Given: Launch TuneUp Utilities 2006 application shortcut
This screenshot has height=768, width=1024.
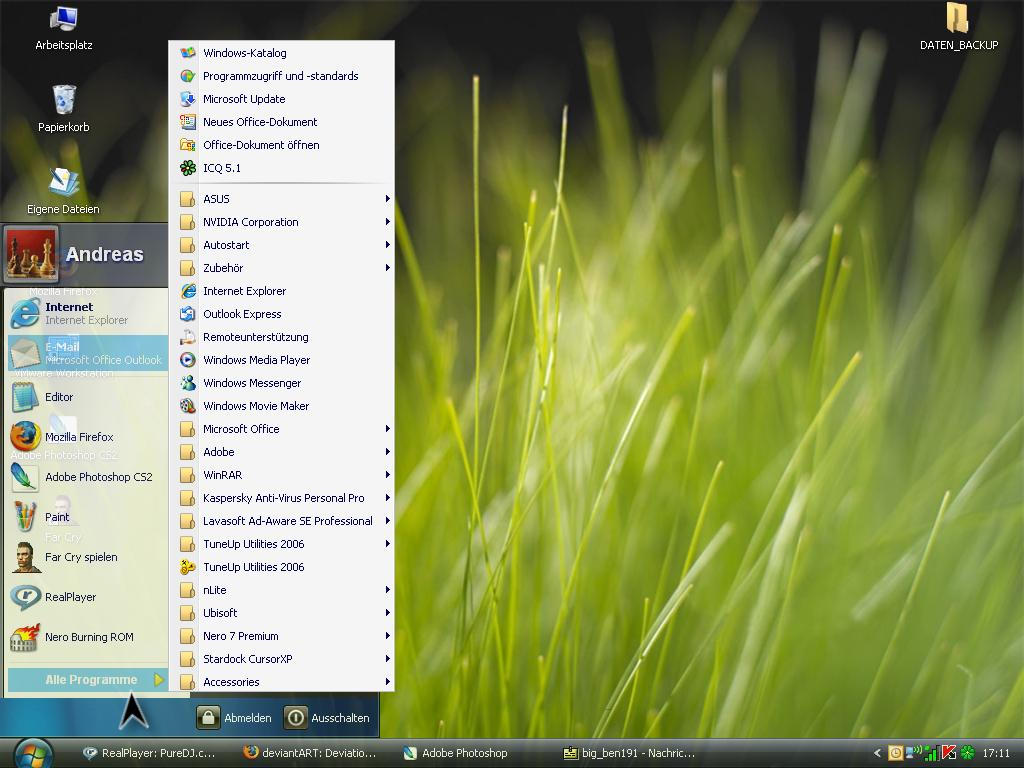Looking at the screenshot, I should pos(281,567).
